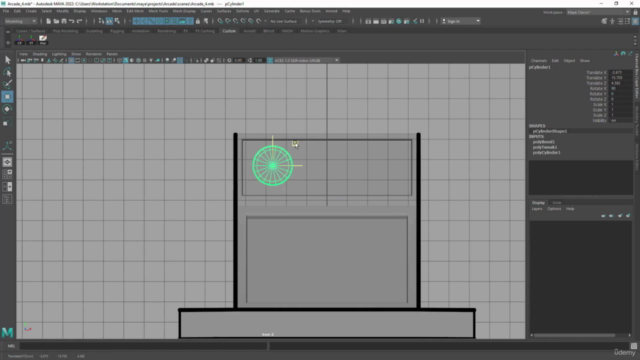Toggle the viewport grid display button

71,60
